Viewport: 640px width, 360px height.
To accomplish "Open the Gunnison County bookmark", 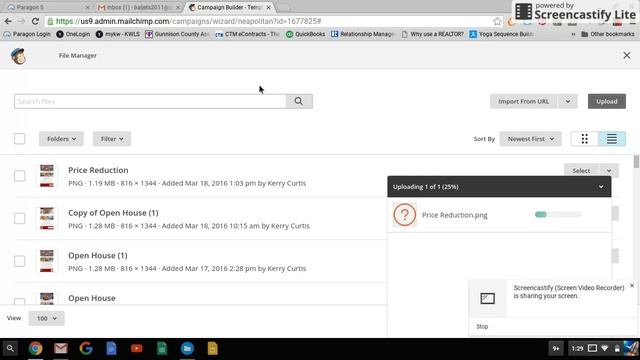I will click(178, 34).
